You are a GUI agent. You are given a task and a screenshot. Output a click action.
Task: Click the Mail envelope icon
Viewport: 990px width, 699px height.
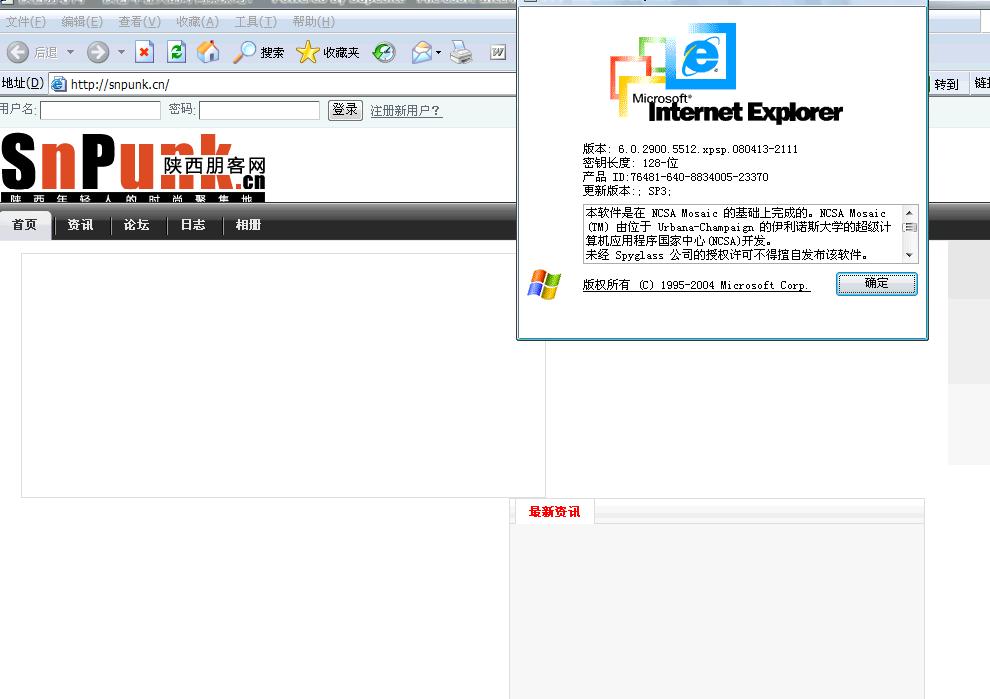point(421,52)
